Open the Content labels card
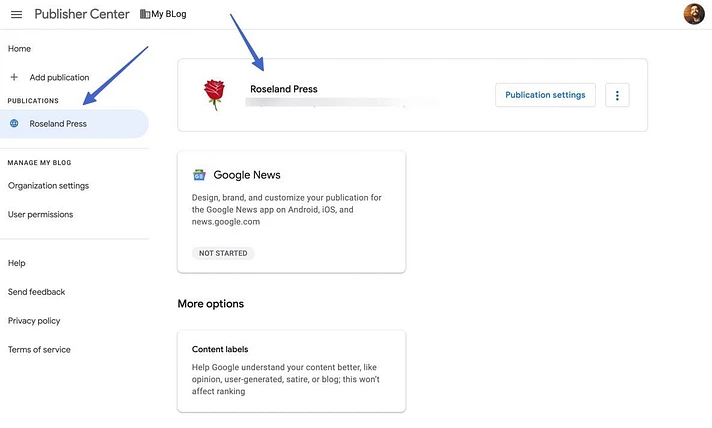712x428 pixels. (x=292, y=371)
